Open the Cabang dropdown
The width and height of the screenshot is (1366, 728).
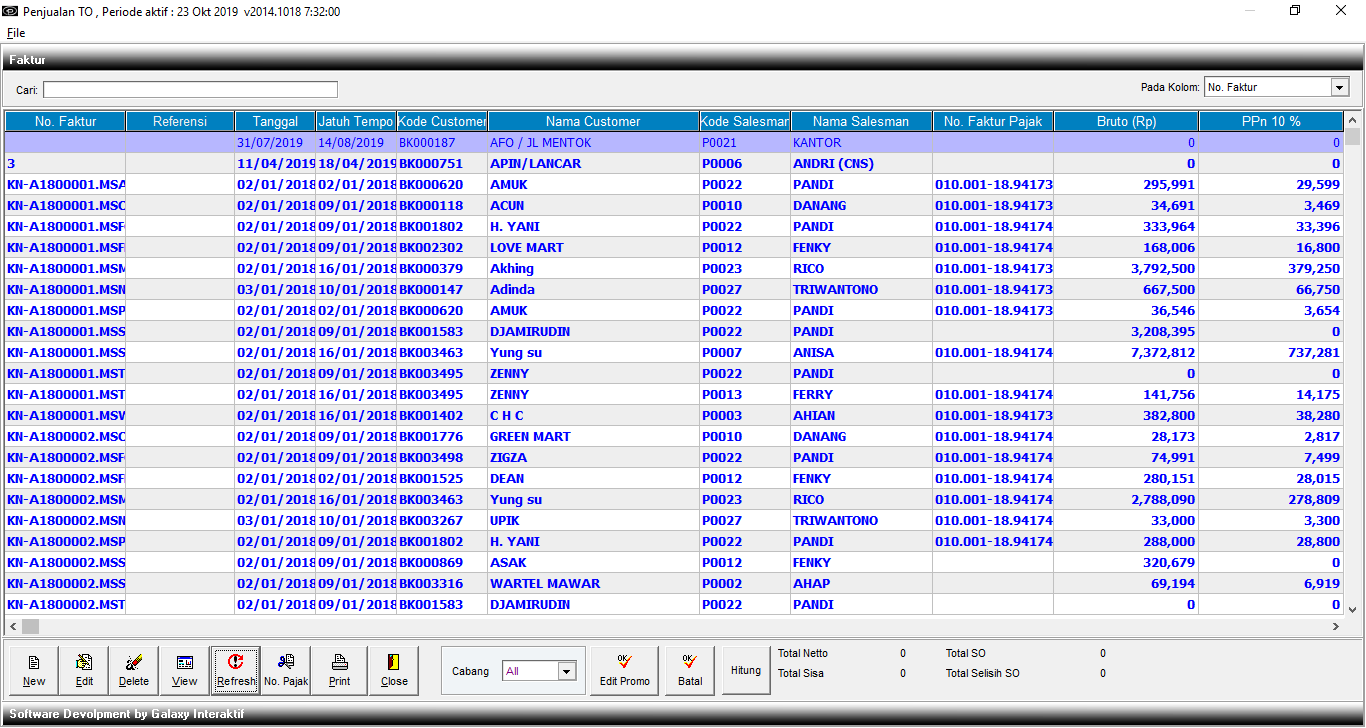pos(567,672)
